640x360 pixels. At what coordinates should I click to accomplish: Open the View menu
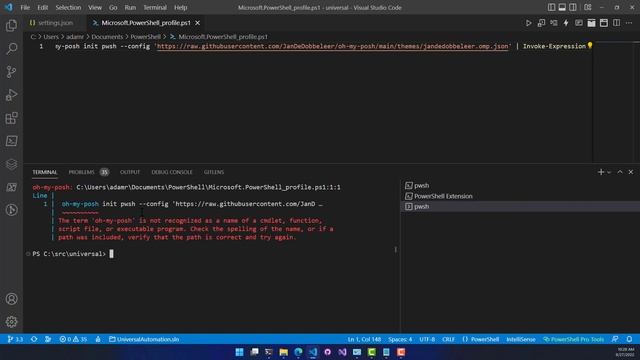95,7
